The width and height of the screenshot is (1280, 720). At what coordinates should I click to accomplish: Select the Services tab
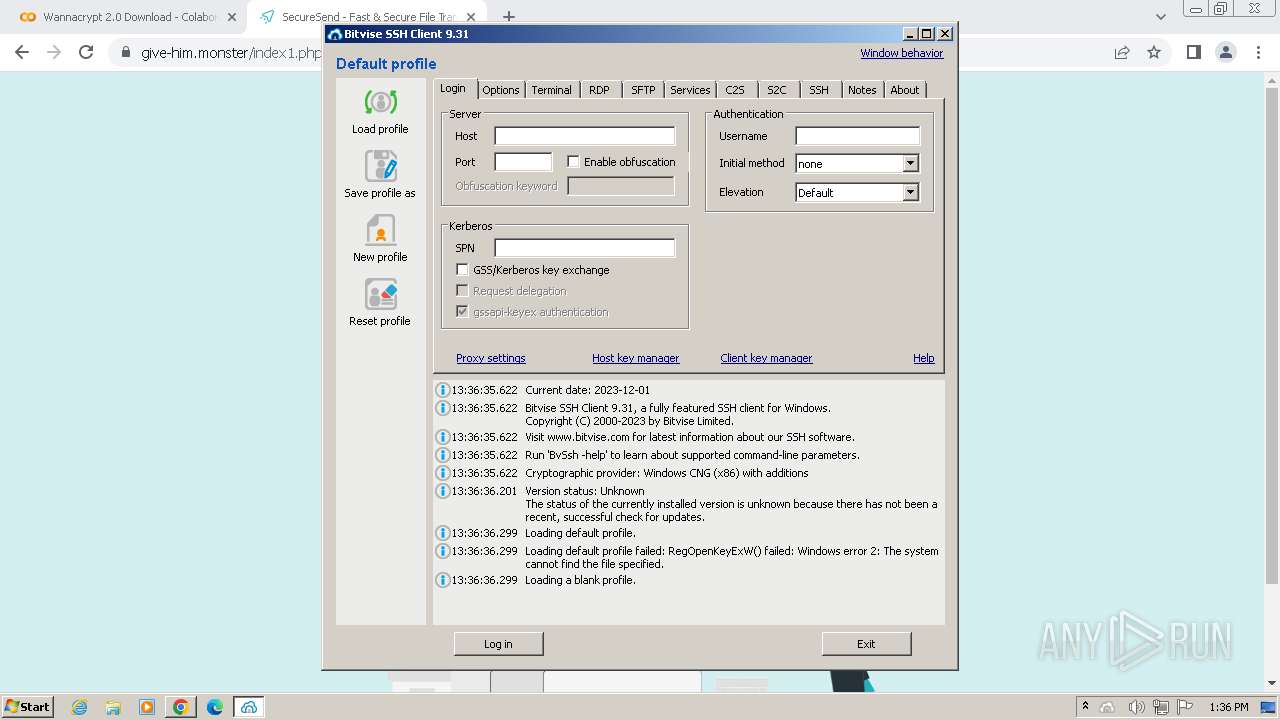(x=690, y=90)
